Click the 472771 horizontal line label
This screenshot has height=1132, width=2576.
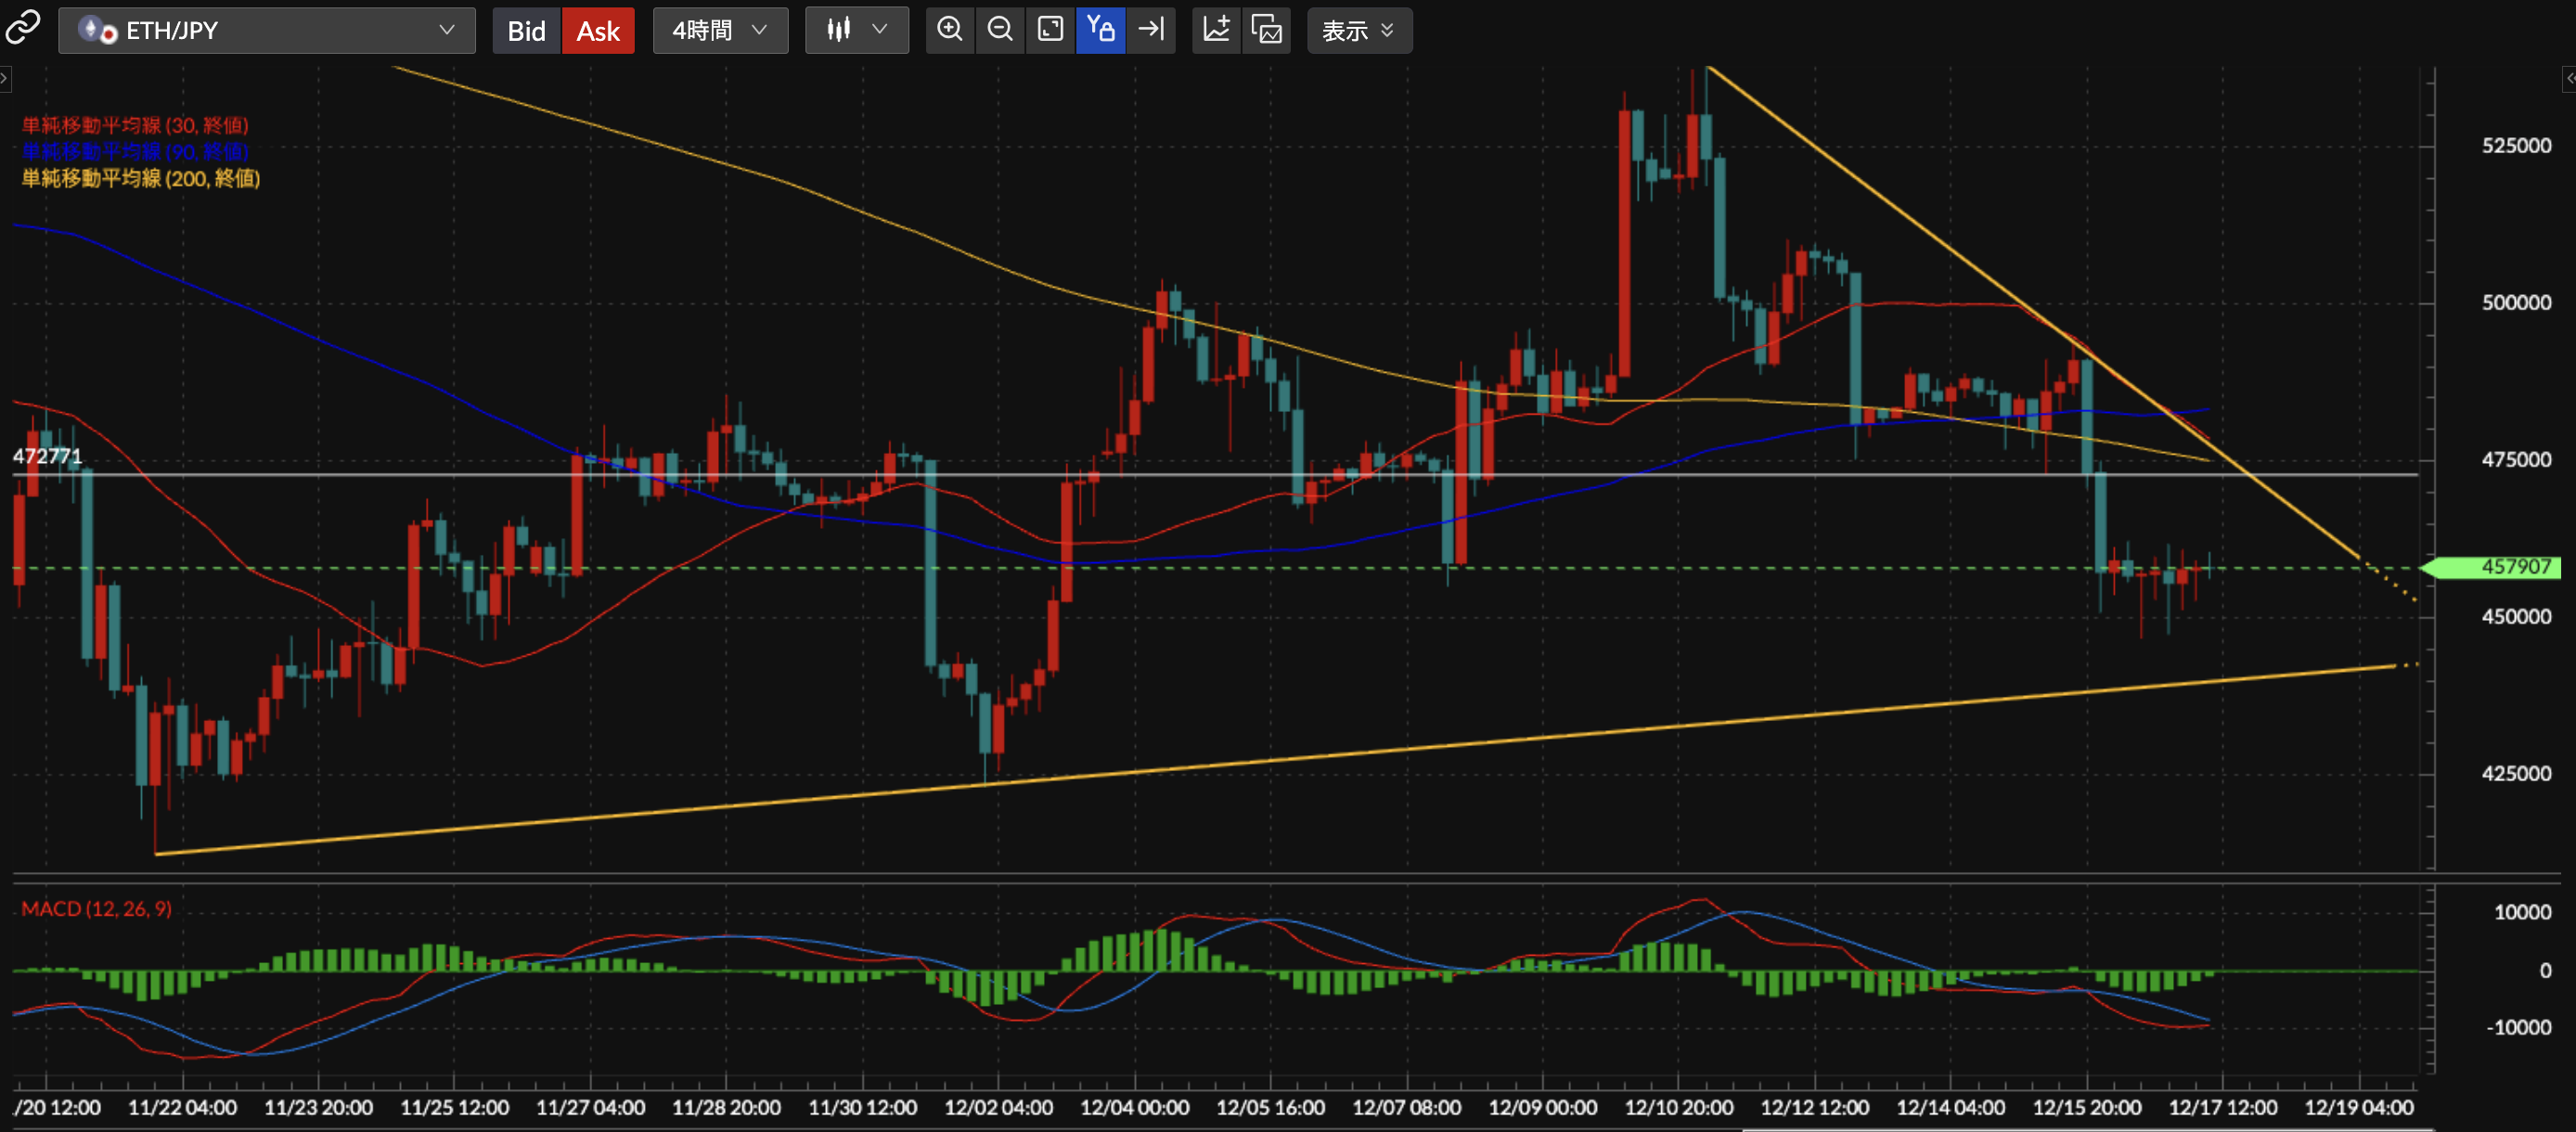[47, 456]
